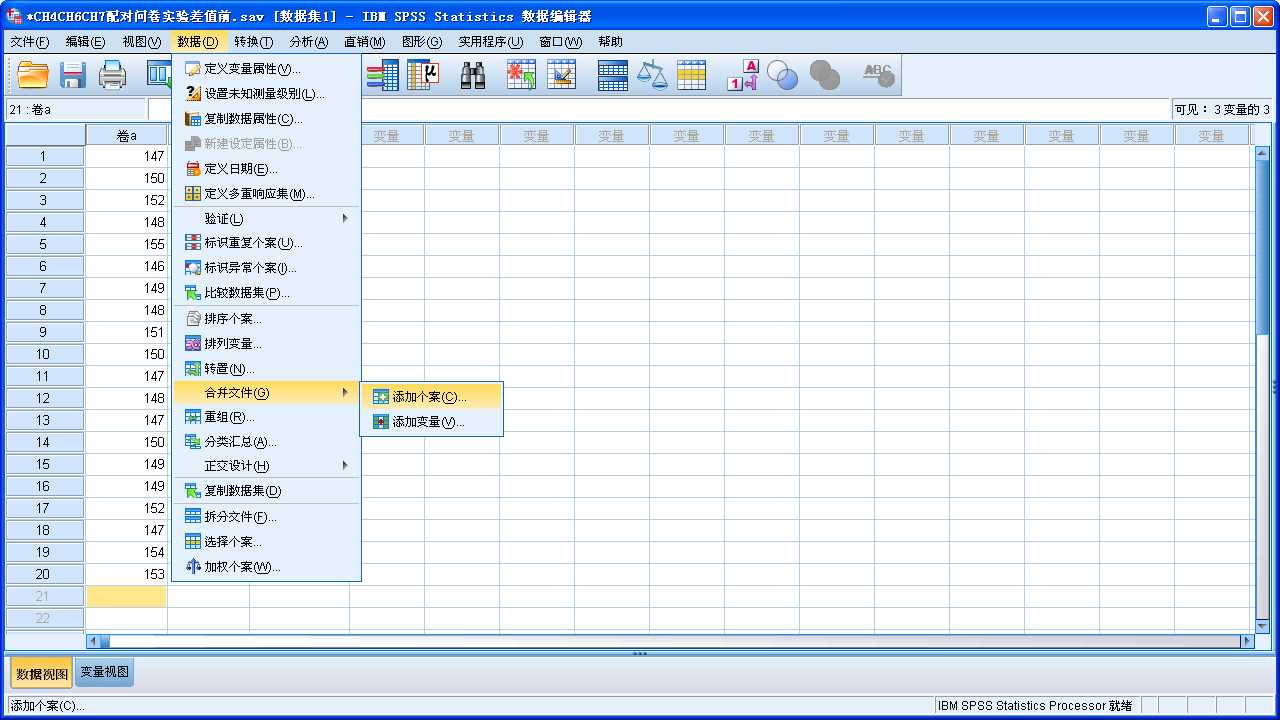Click the recall dialog toolbar icon
This screenshot has width=1280, height=720.
pos(158,75)
